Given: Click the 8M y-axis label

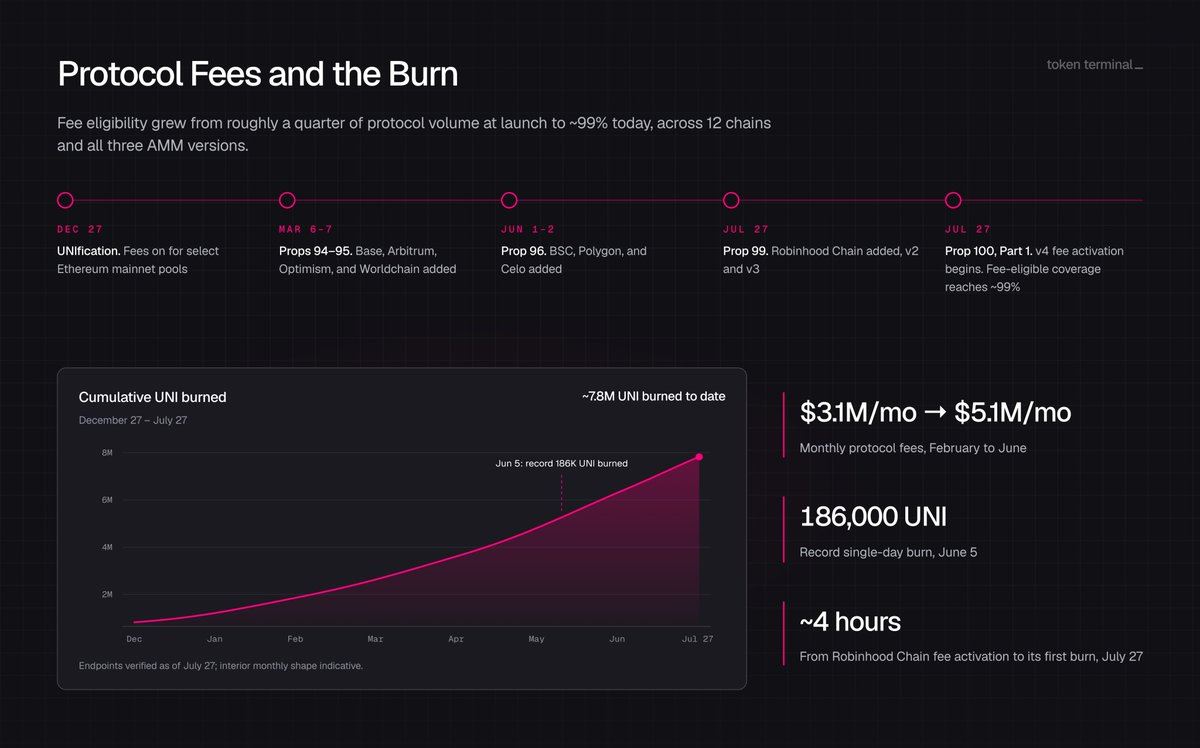Looking at the screenshot, I should pyautogui.click(x=106, y=453).
